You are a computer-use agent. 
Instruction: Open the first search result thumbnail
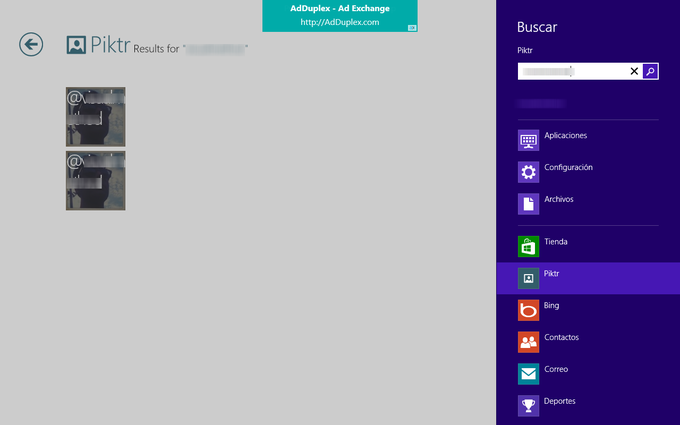point(96,117)
